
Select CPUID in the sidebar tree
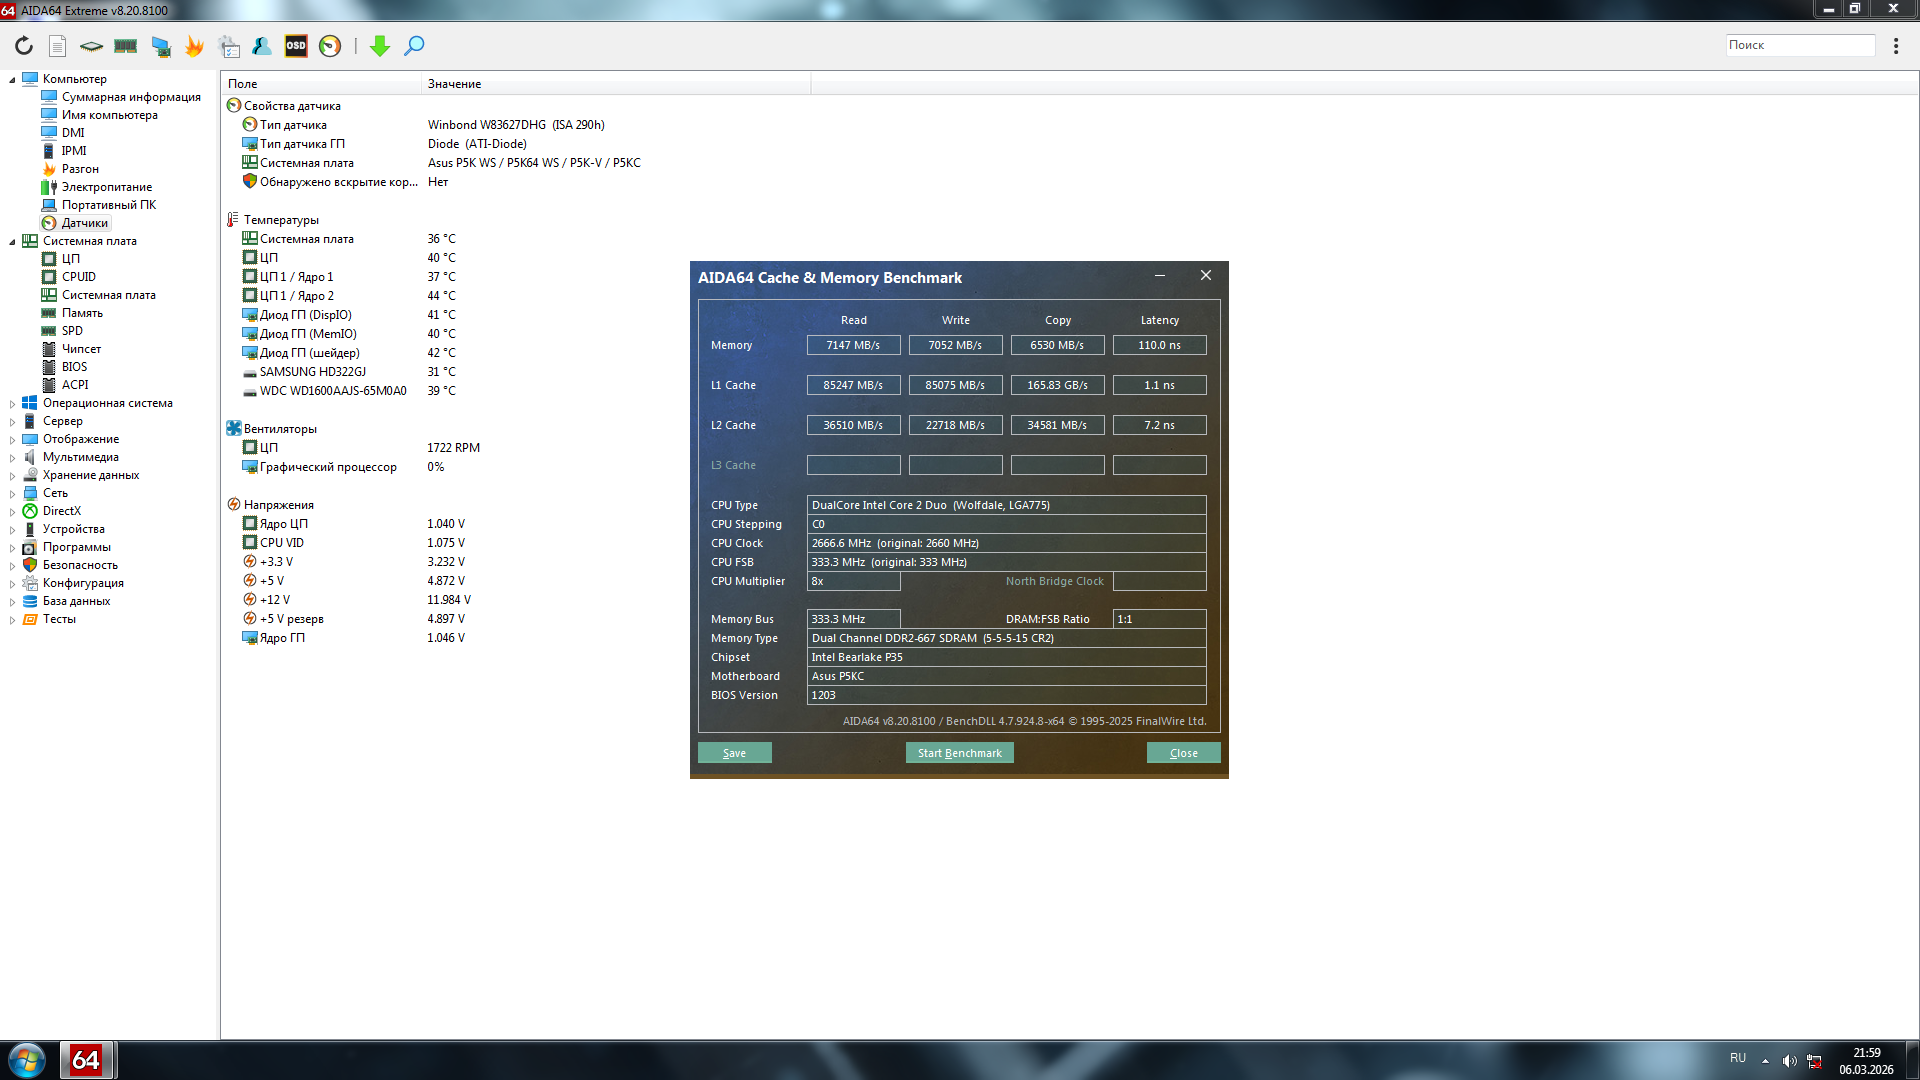(x=78, y=277)
